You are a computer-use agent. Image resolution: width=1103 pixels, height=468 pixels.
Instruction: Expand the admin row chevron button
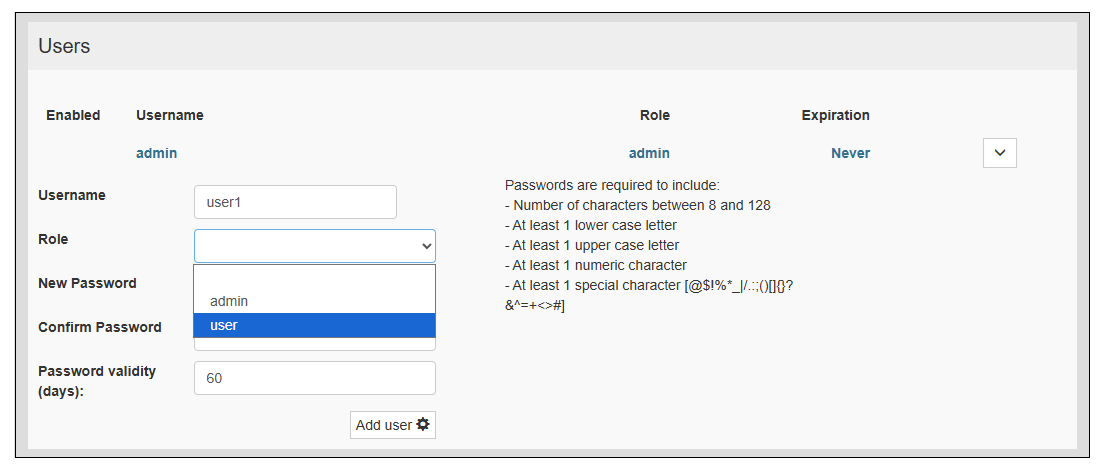coord(1000,153)
